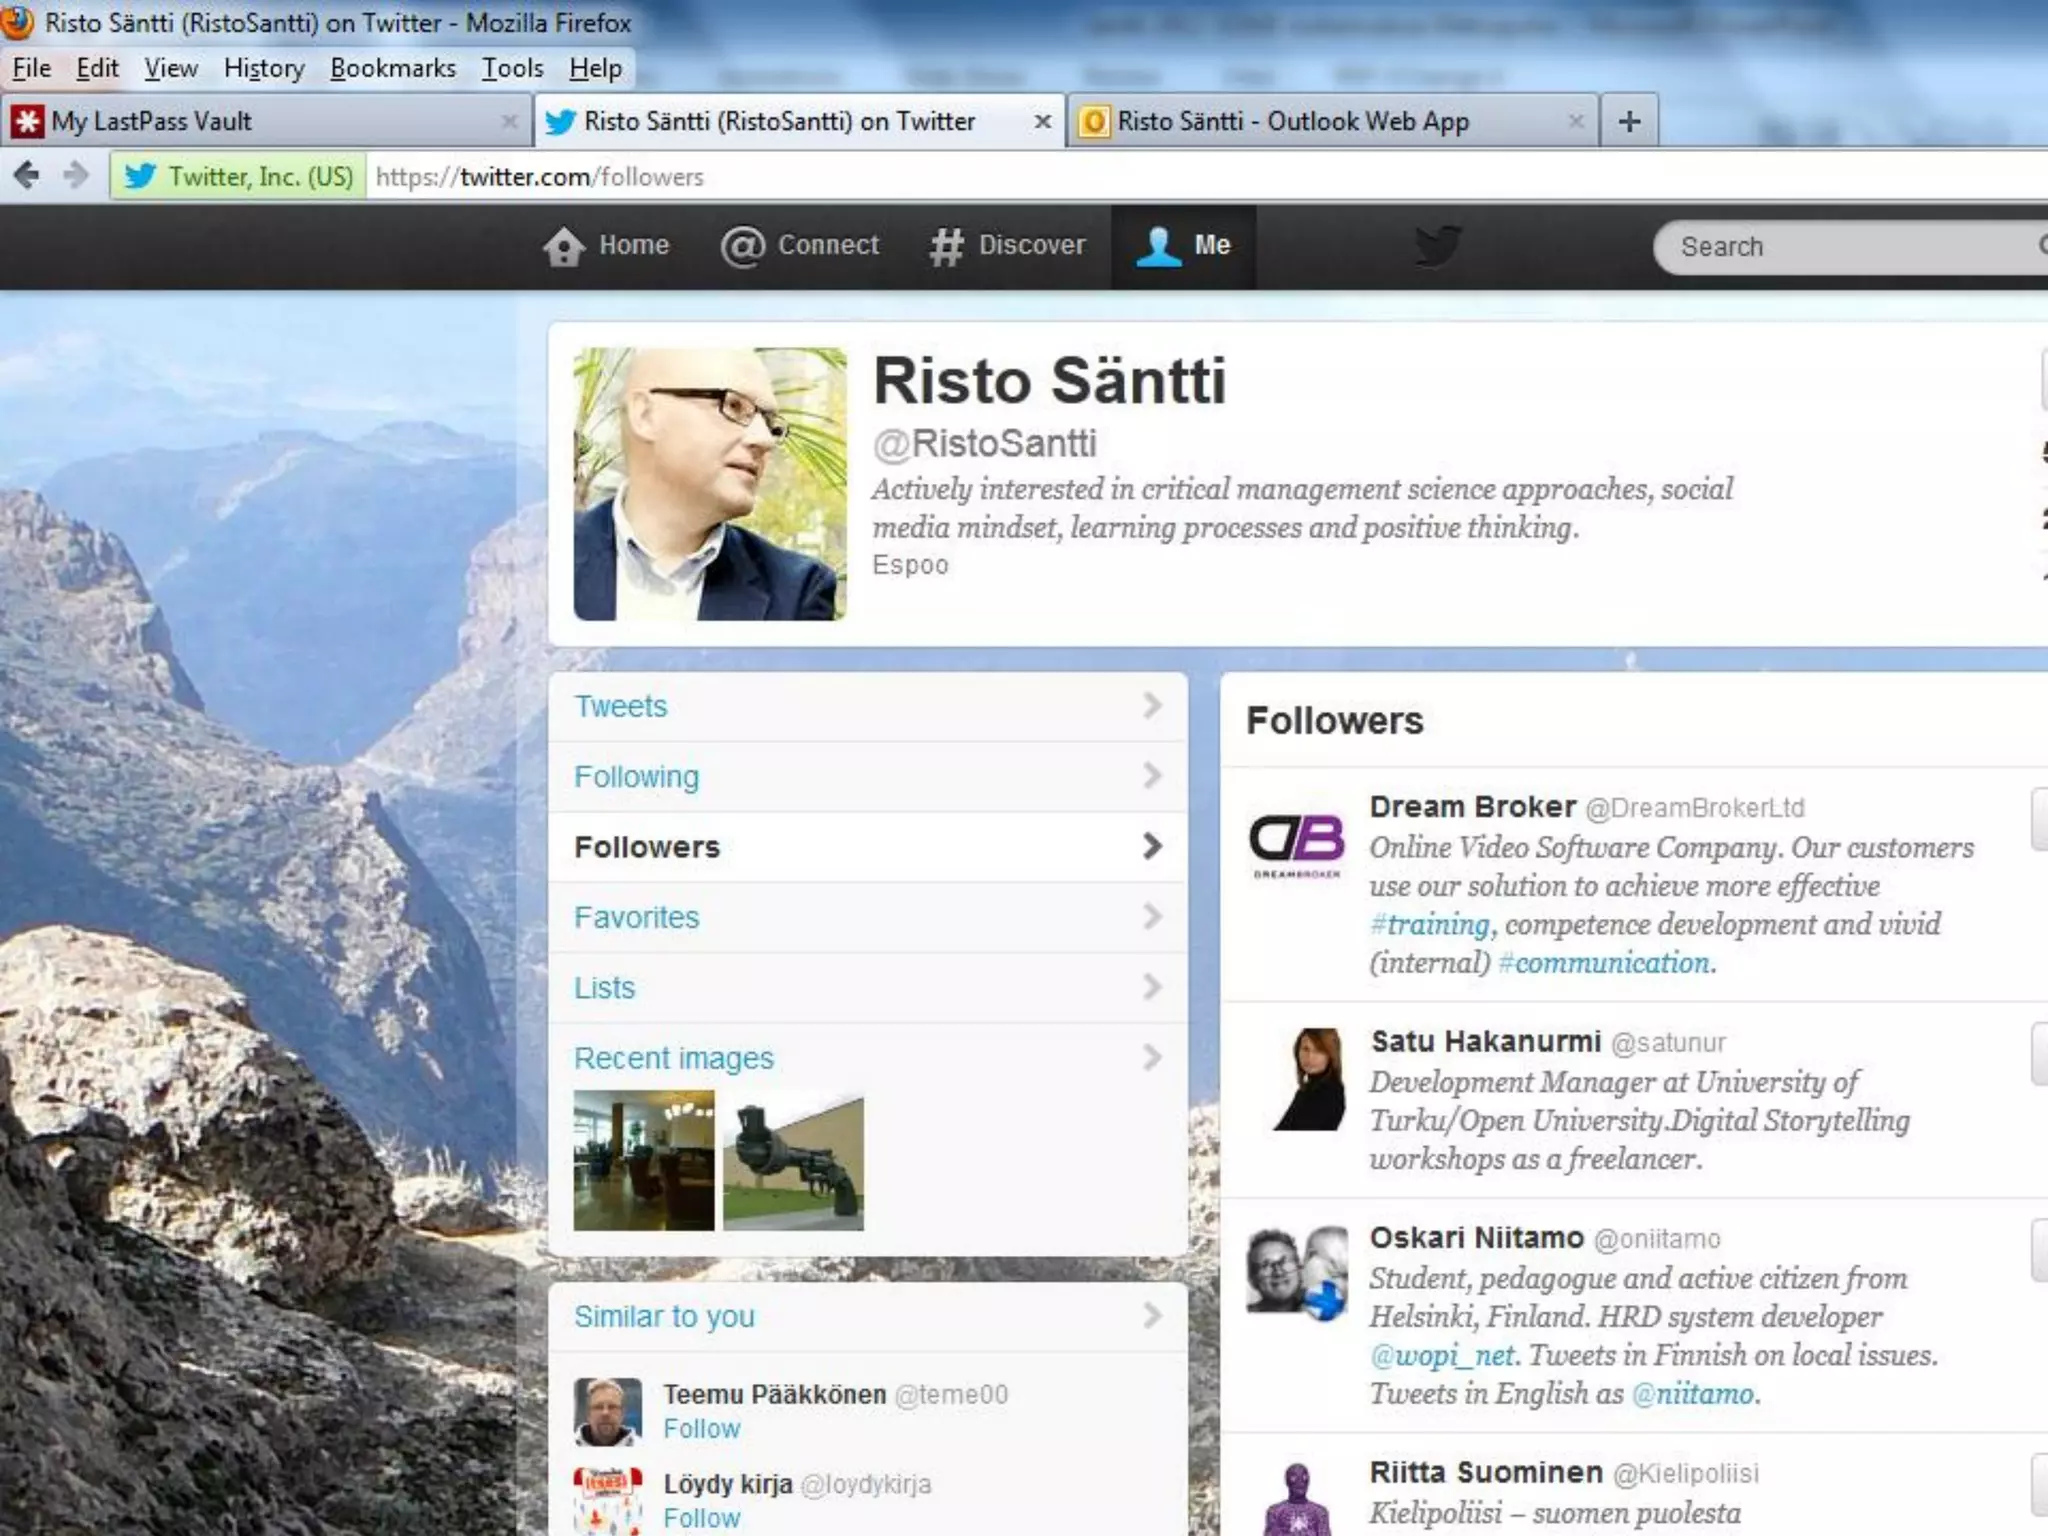Click the #training hashtag link
The height and width of the screenshot is (1536, 2048).
tap(1430, 924)
